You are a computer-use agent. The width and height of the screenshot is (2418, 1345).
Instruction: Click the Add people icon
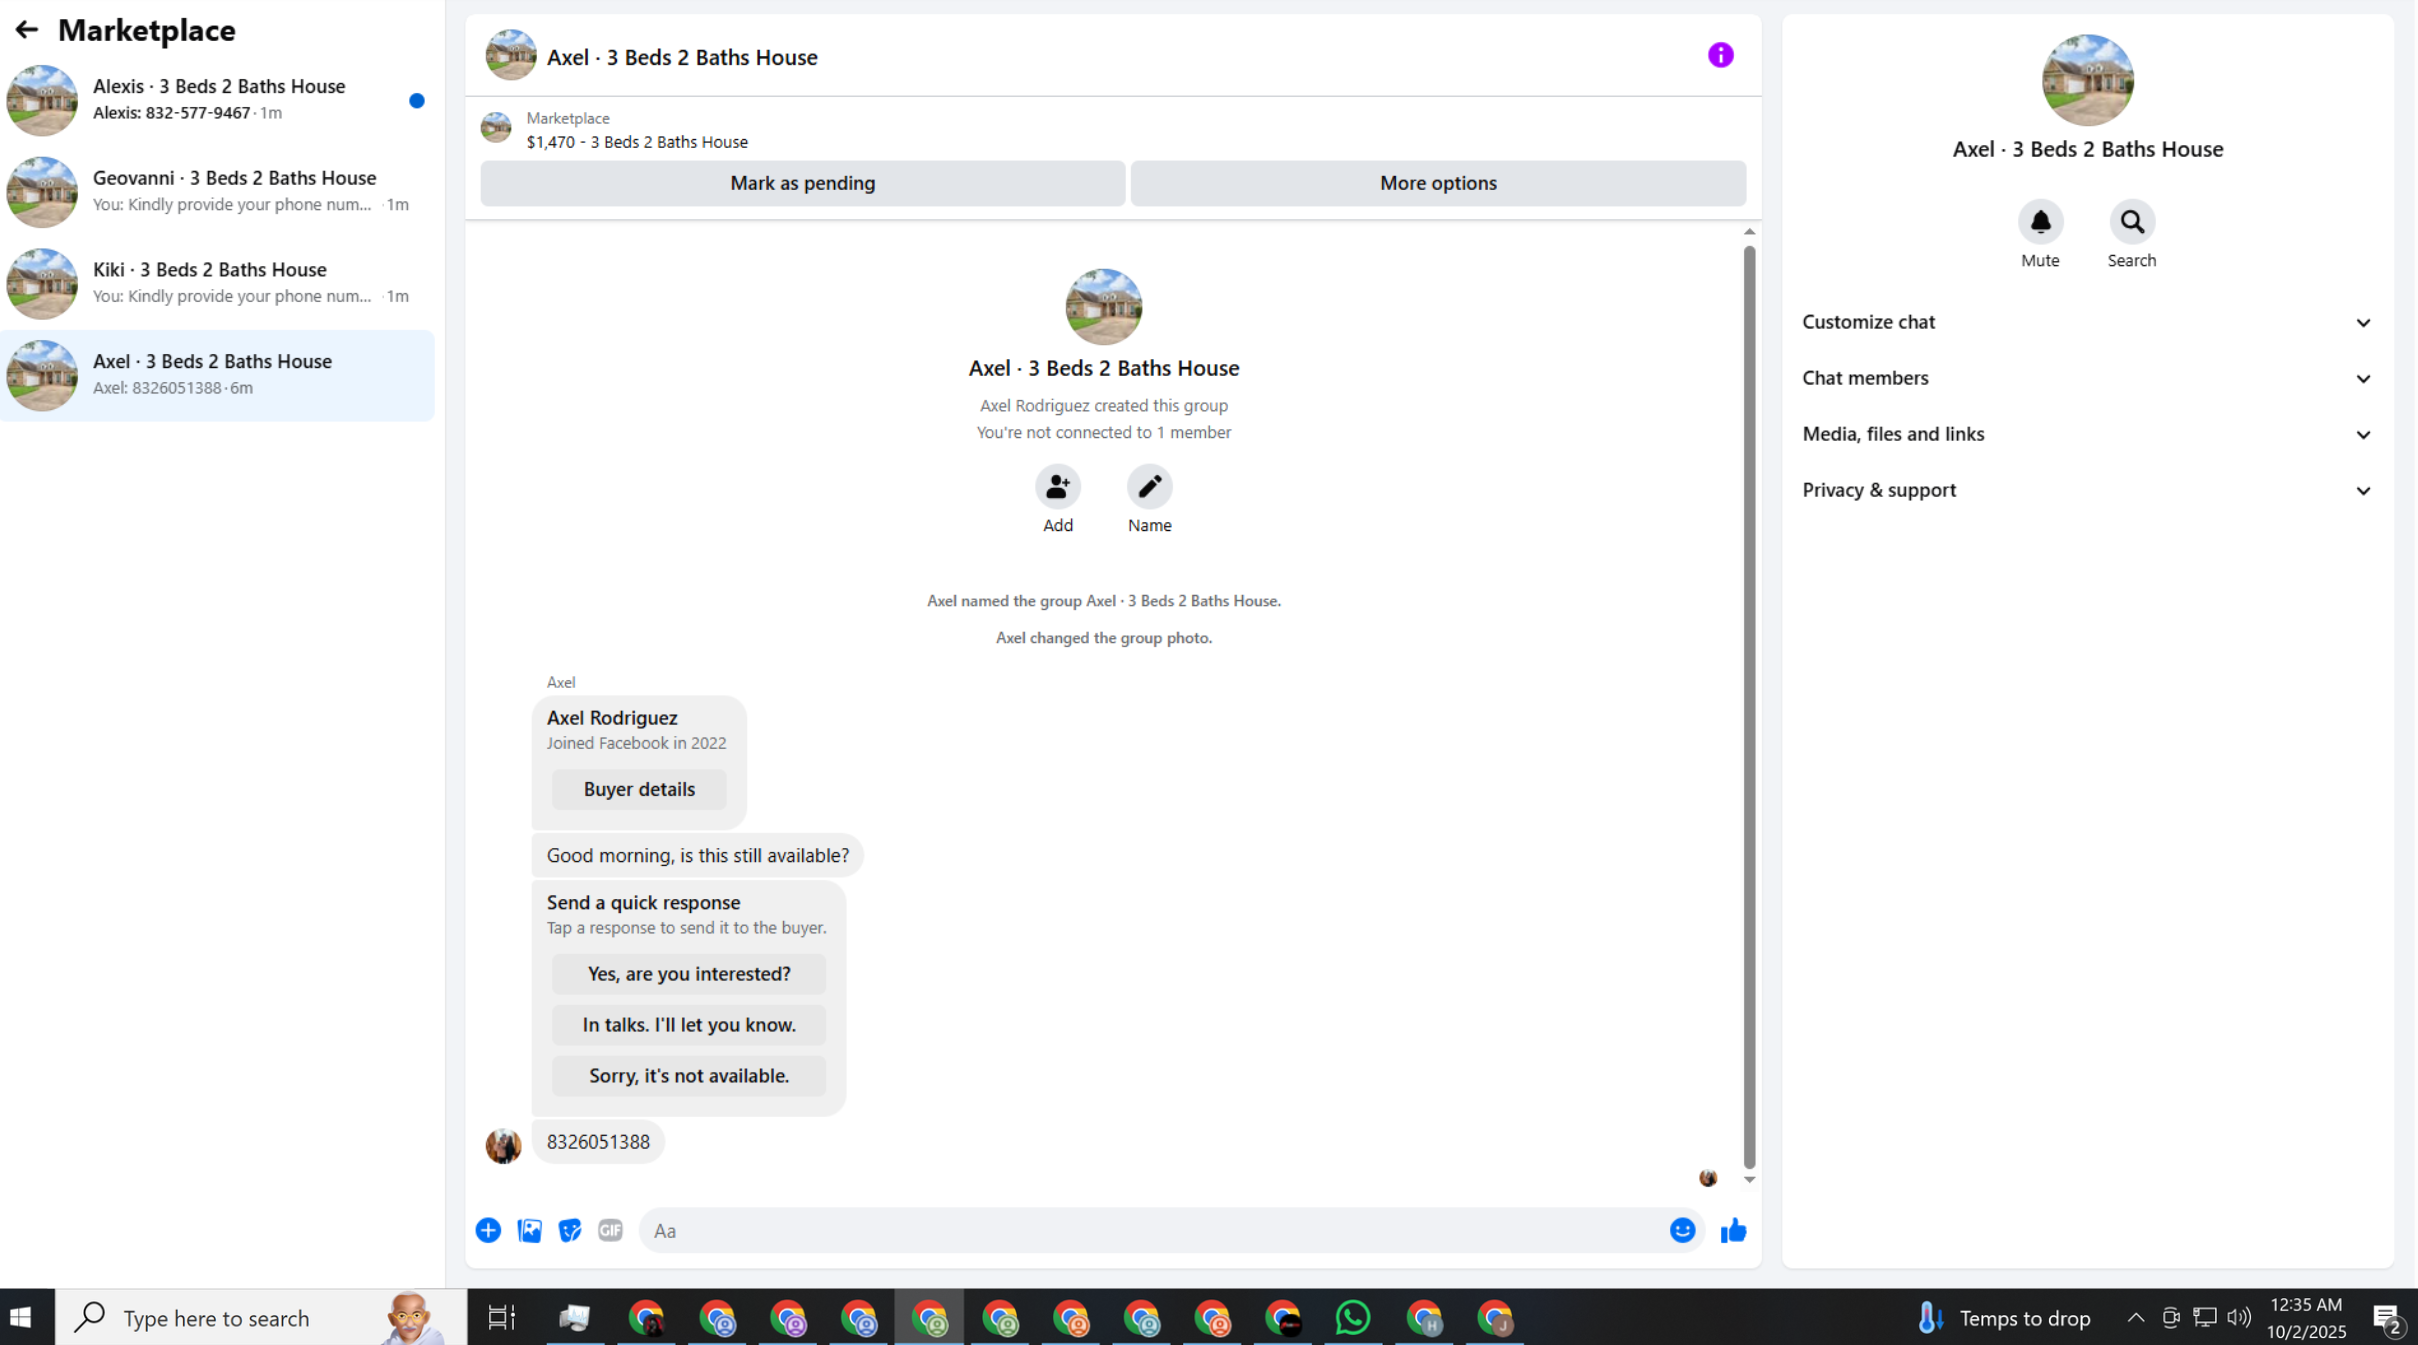[x=1057, y=488]
